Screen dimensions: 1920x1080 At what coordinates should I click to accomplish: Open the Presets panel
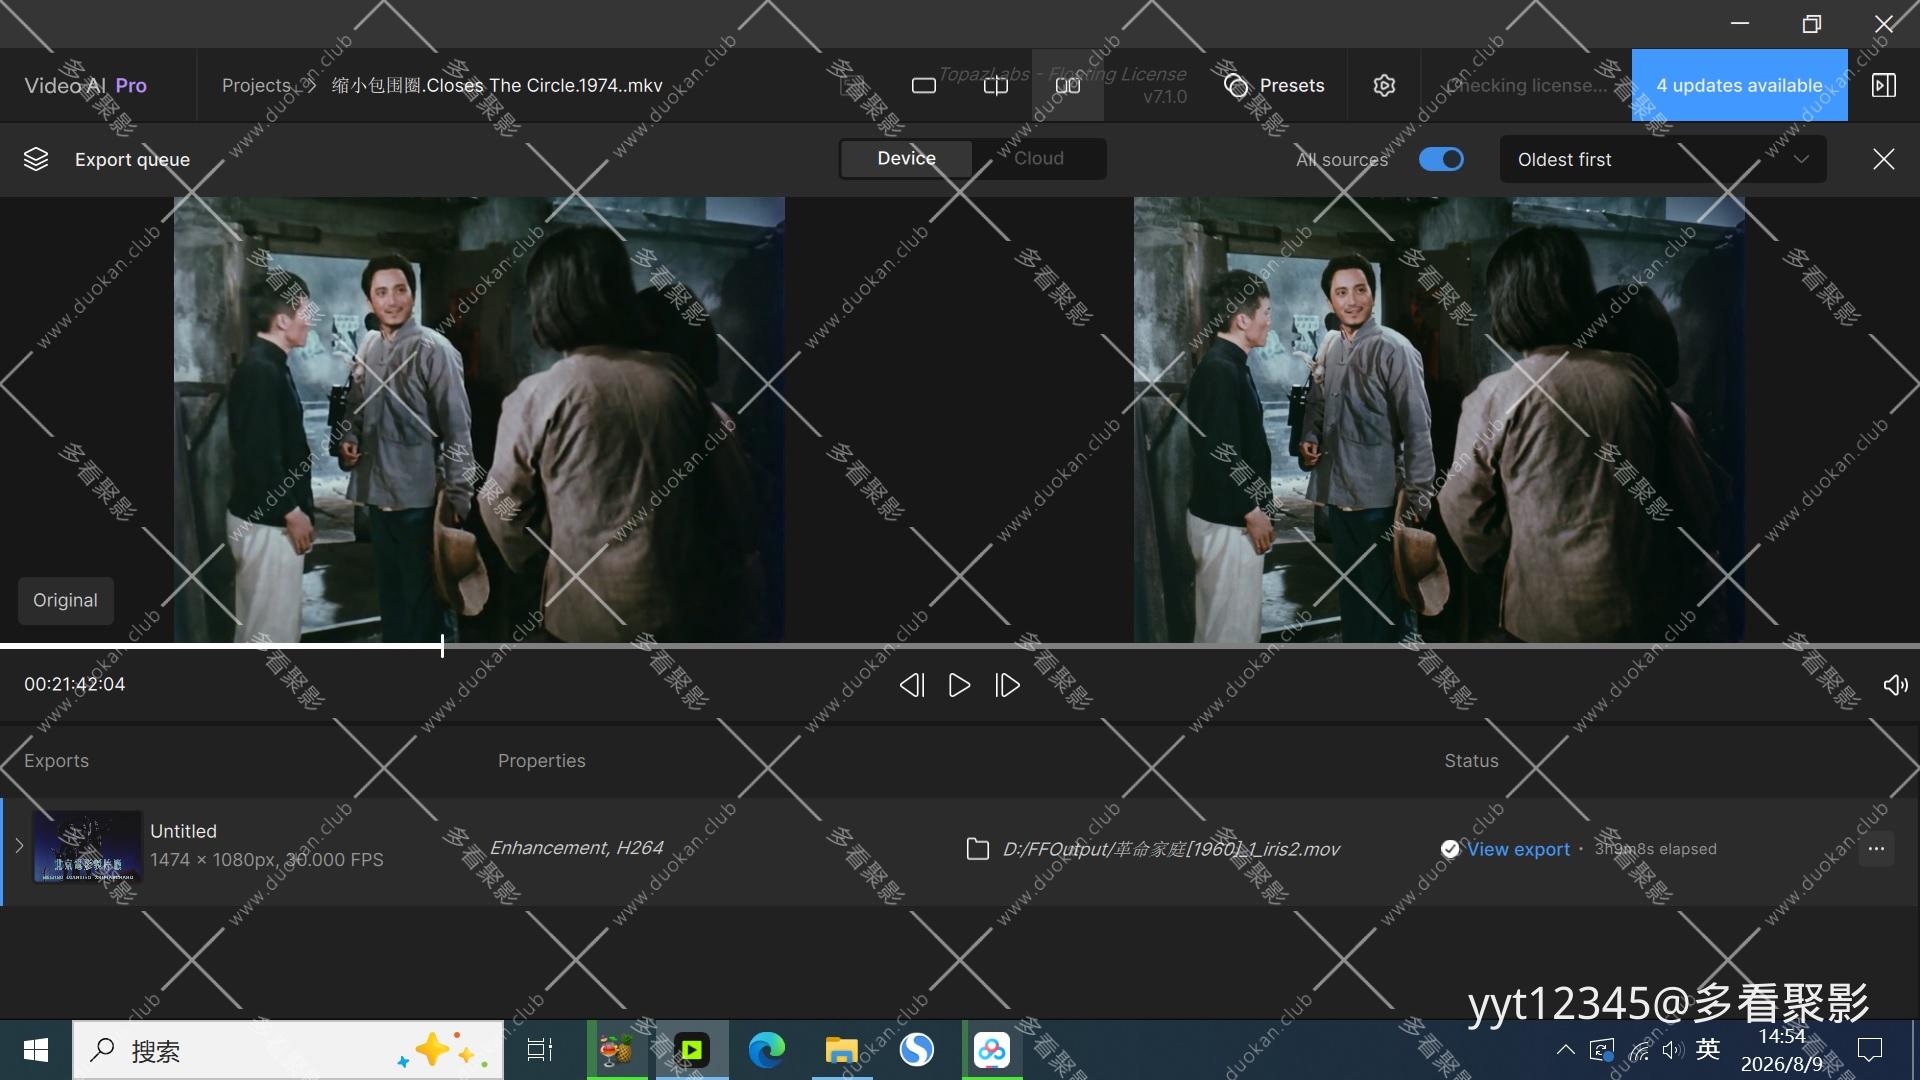click(1274, 86)
